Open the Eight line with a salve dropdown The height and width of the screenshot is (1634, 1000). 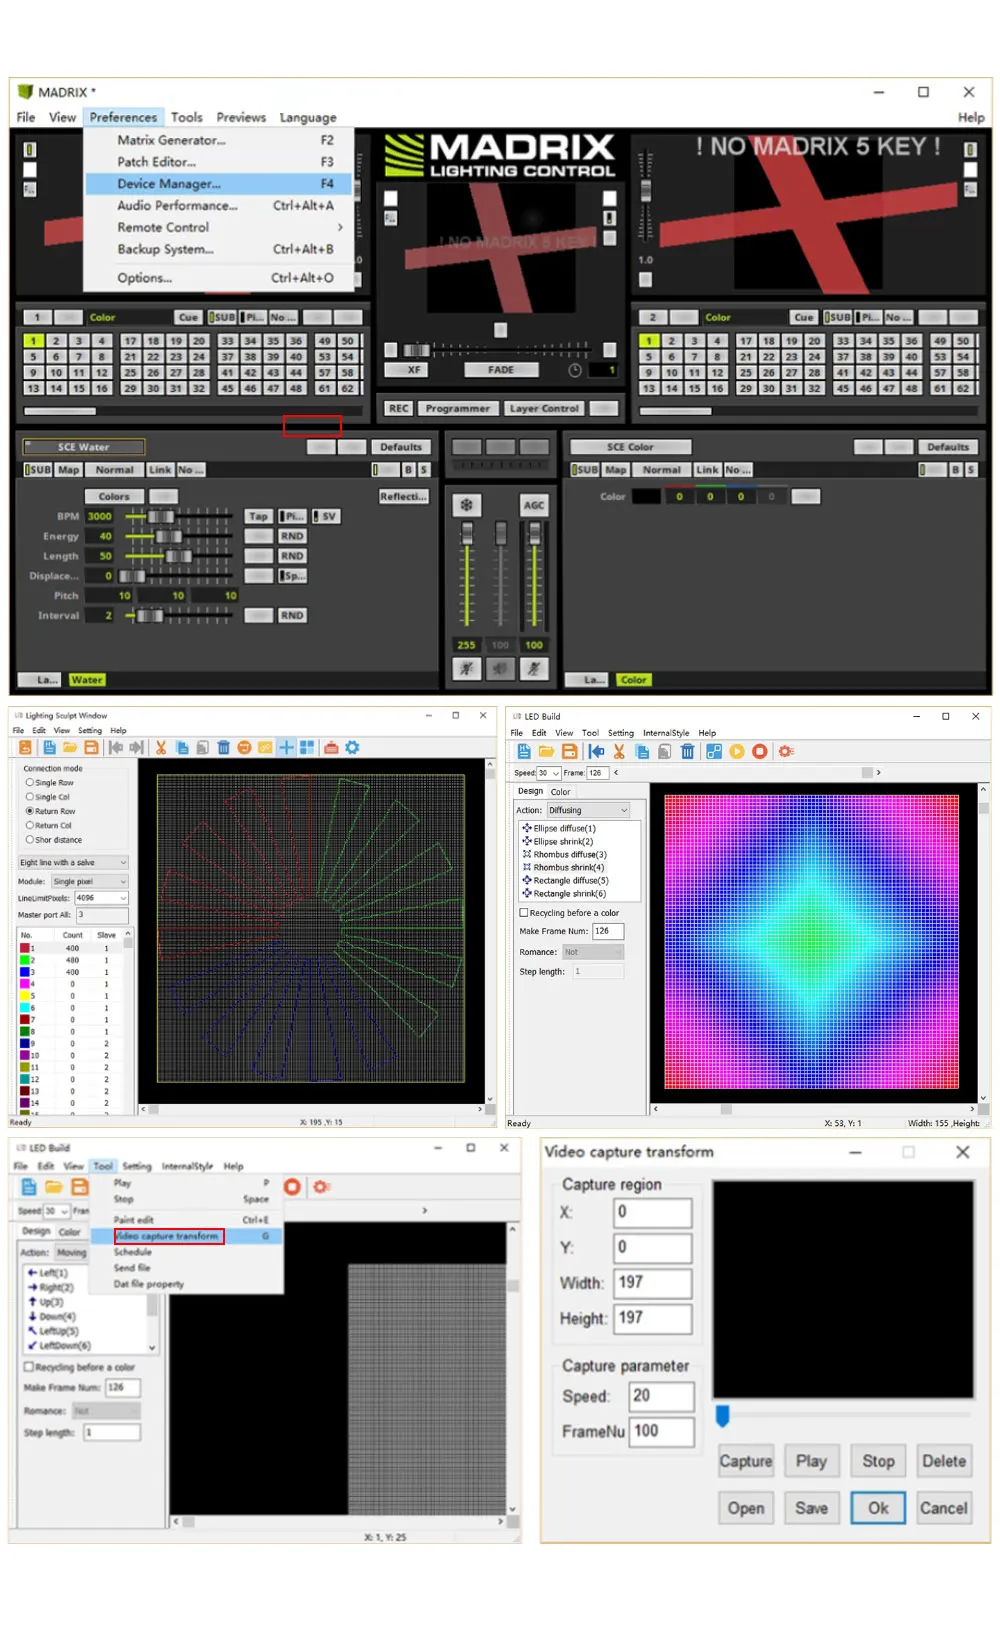click(73, 862)
